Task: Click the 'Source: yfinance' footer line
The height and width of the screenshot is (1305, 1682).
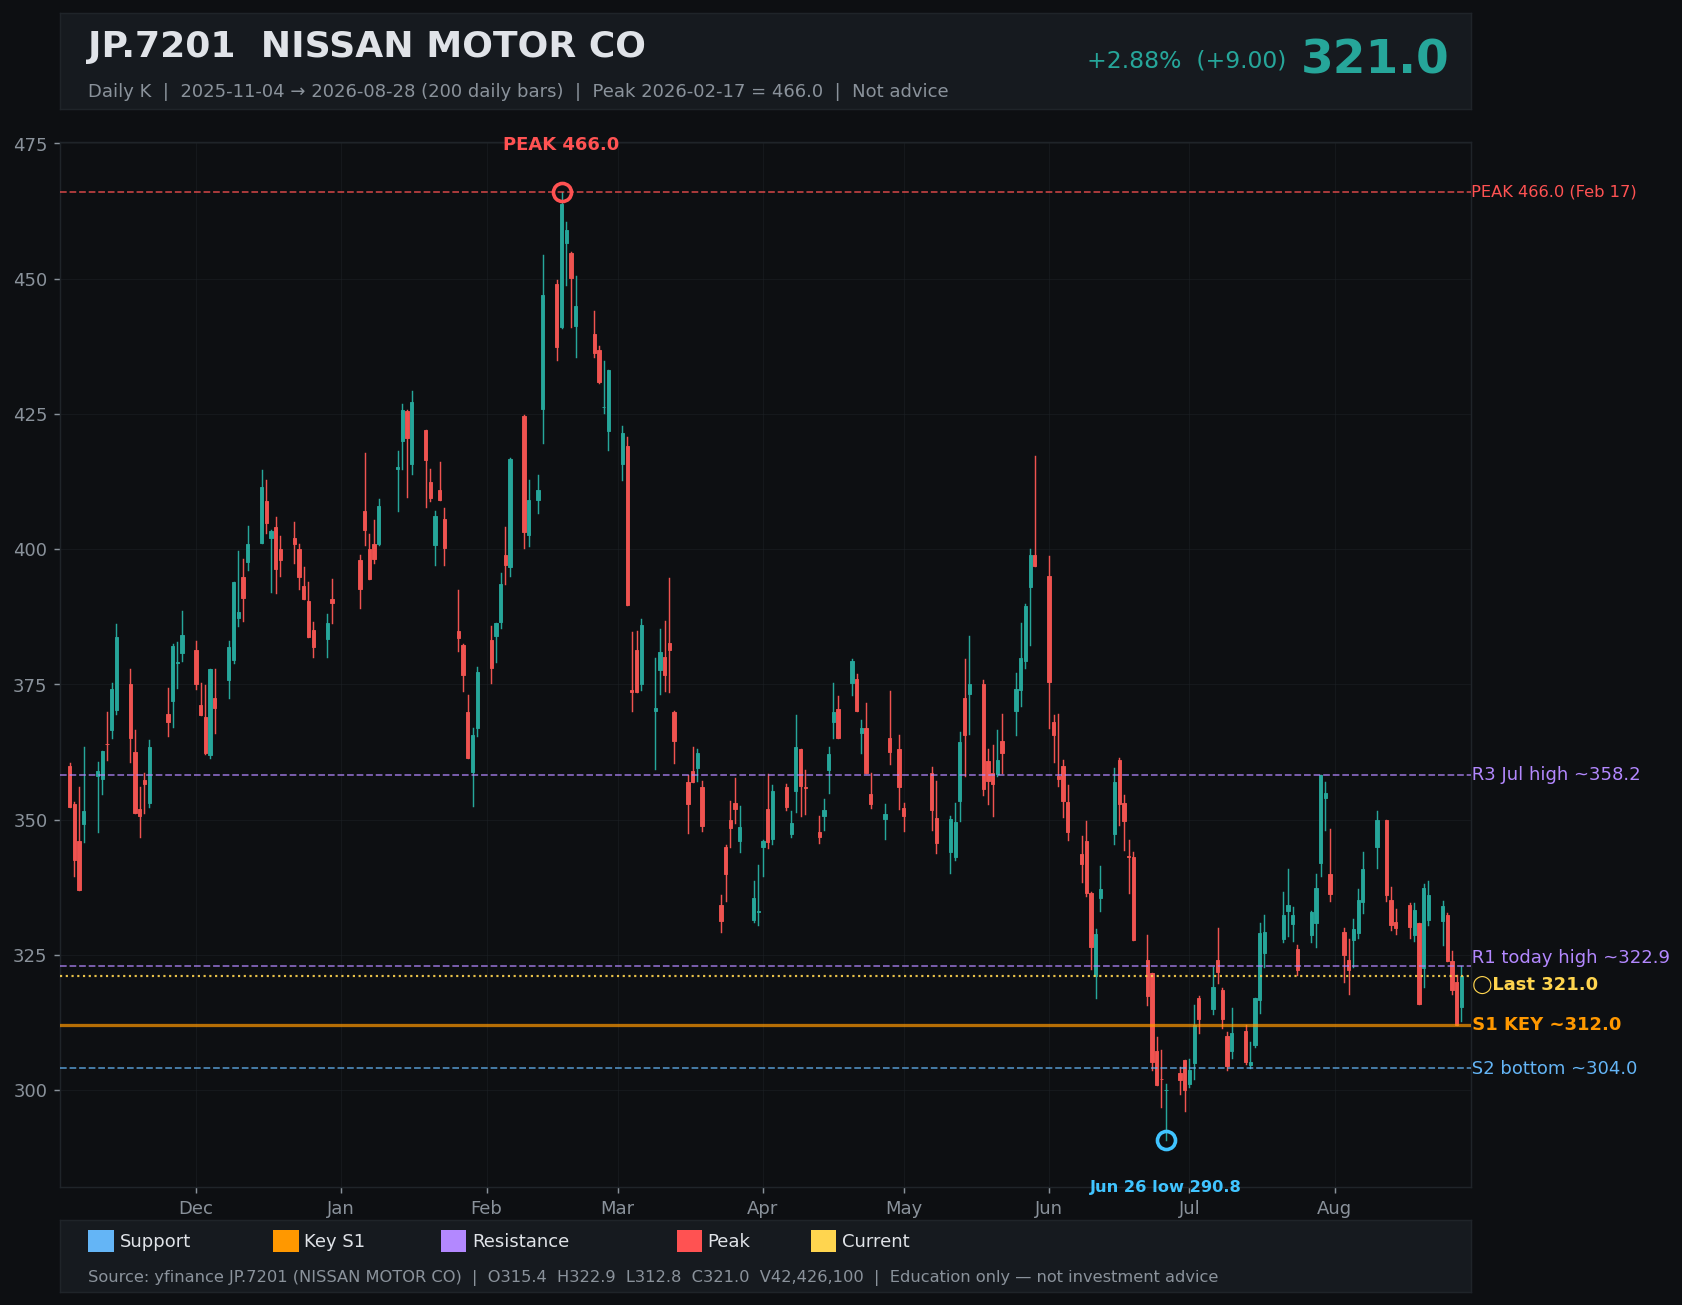Action: tap(653, 1277)
